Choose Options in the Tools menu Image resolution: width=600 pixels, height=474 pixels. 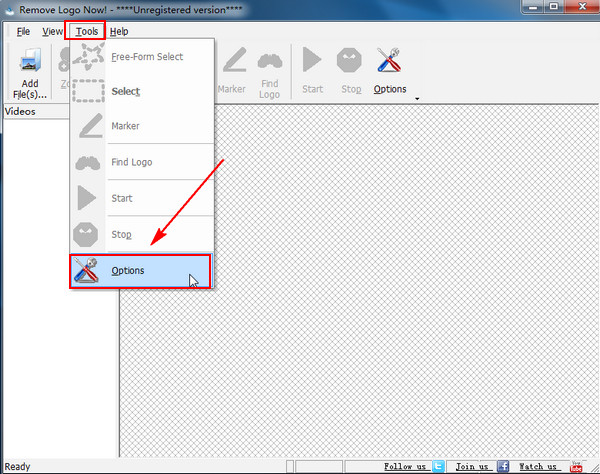(x=140, y=271)
